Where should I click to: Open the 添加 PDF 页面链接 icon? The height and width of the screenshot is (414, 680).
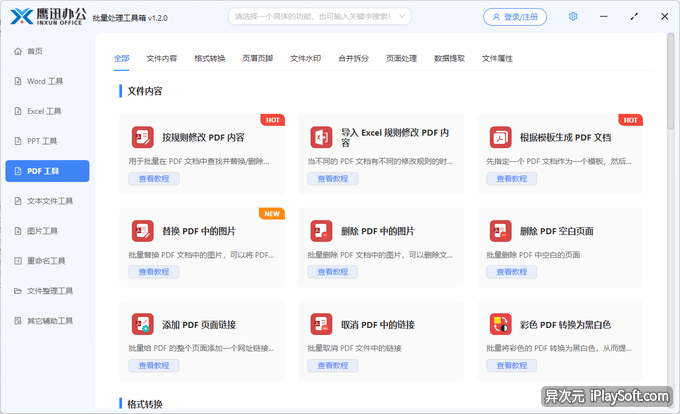(x=143, y=324)
